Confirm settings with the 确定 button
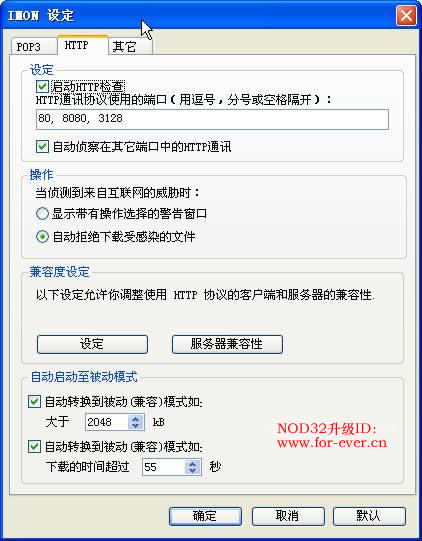This screenshot has height=541, width=422. click(x=205, y=516)
